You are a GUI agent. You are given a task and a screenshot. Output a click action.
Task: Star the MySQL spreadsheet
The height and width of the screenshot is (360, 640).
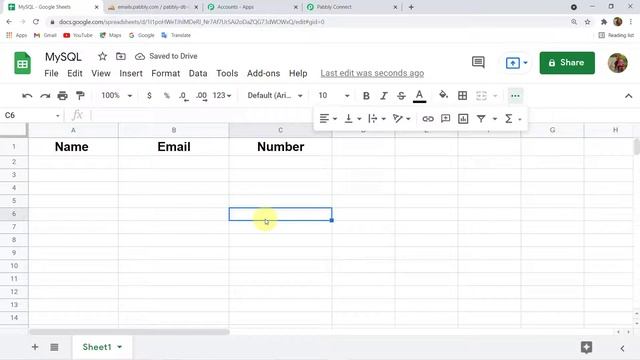click(x=102, y=56)
